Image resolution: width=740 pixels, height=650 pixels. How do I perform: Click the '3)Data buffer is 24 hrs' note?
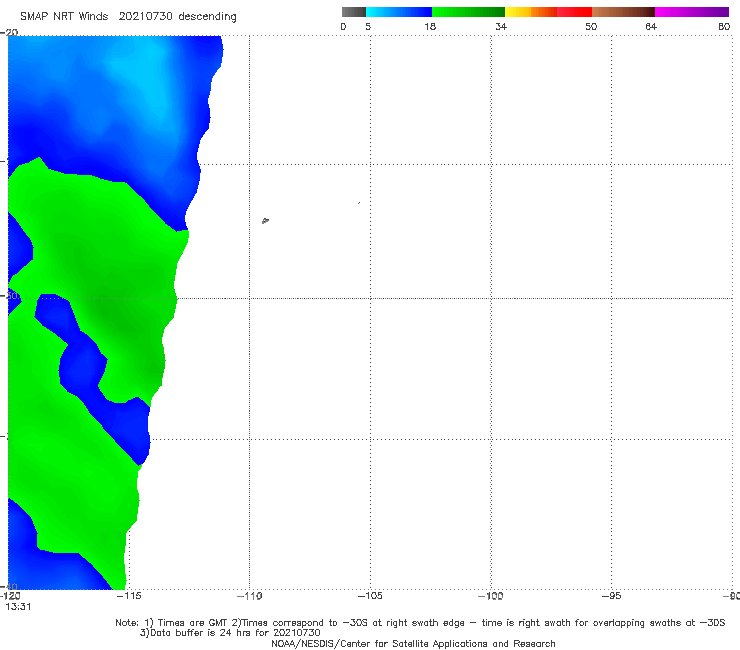(230, 633)
